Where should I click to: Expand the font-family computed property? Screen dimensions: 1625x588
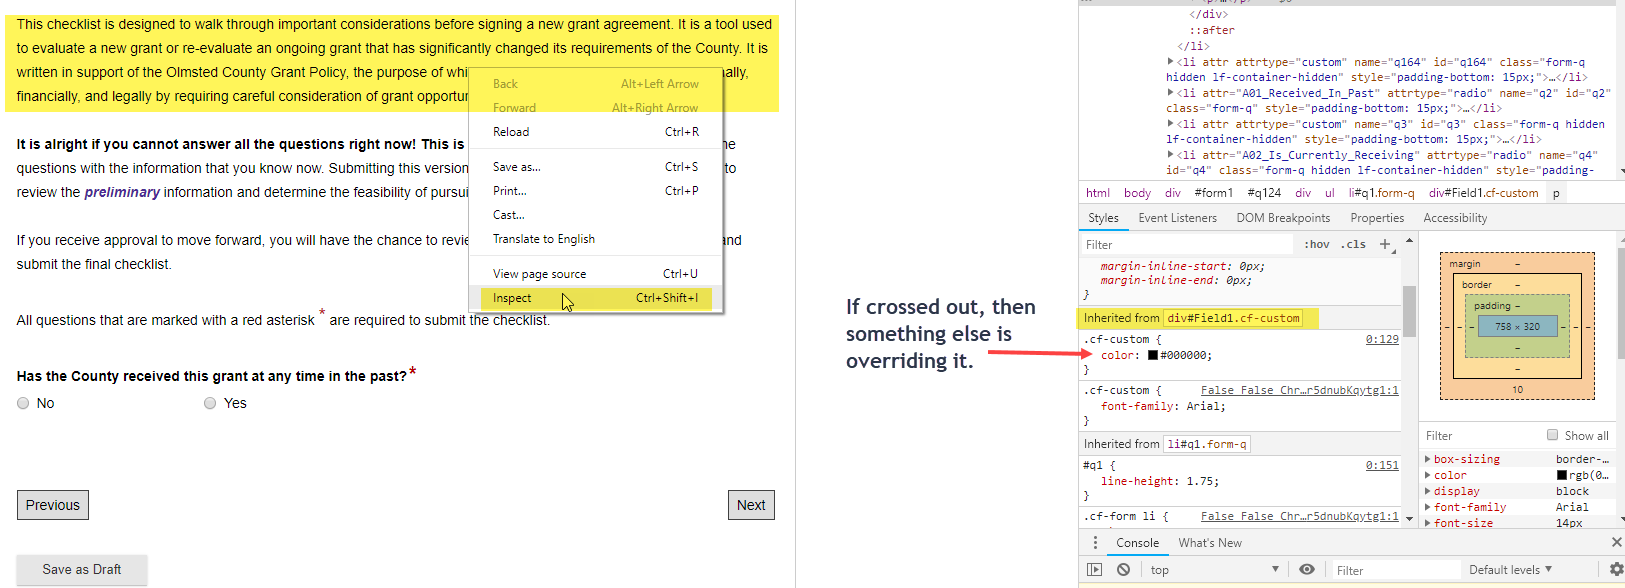(x=1428, y=507)
